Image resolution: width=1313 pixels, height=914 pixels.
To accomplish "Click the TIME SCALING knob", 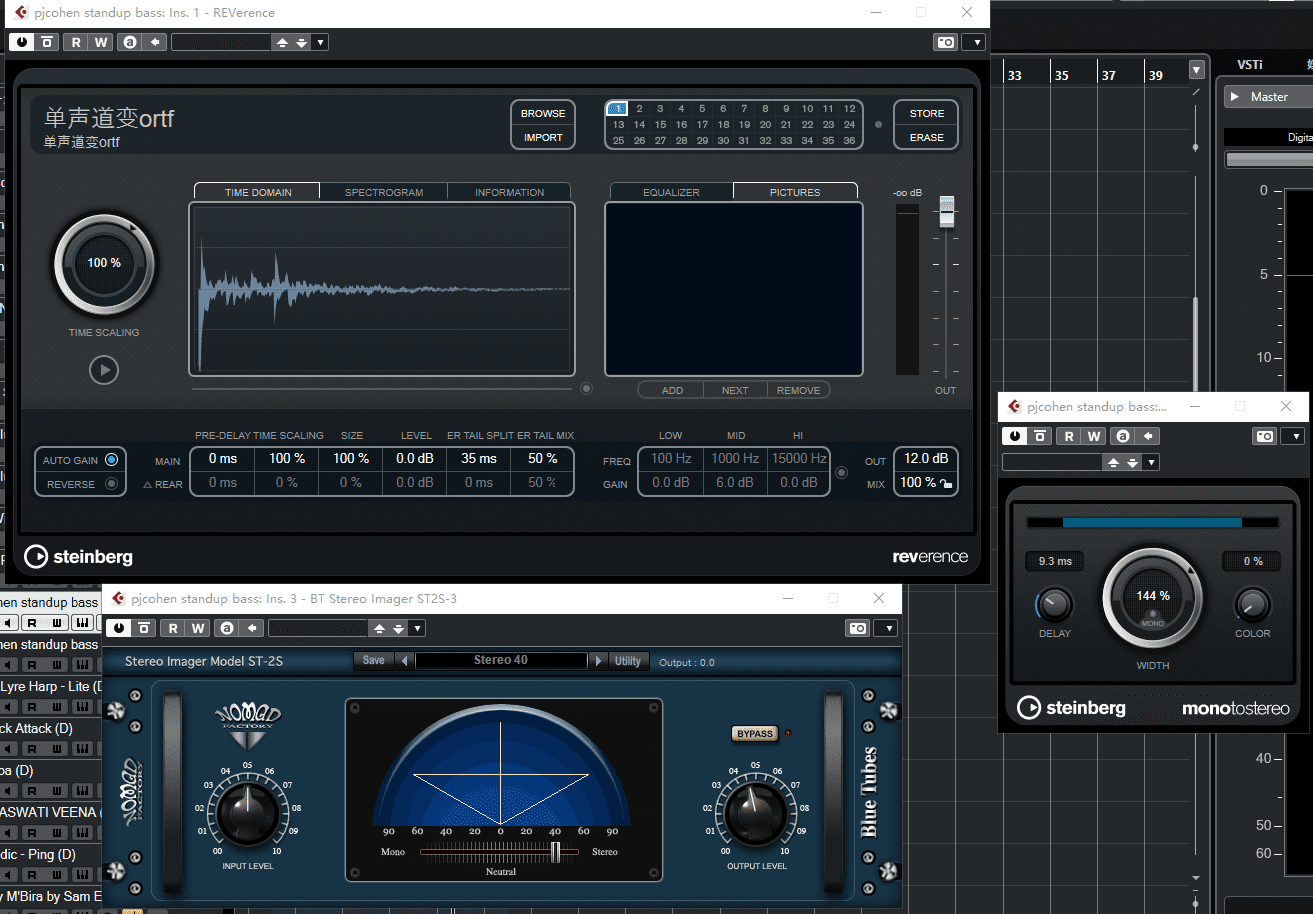I will point(104,264).
